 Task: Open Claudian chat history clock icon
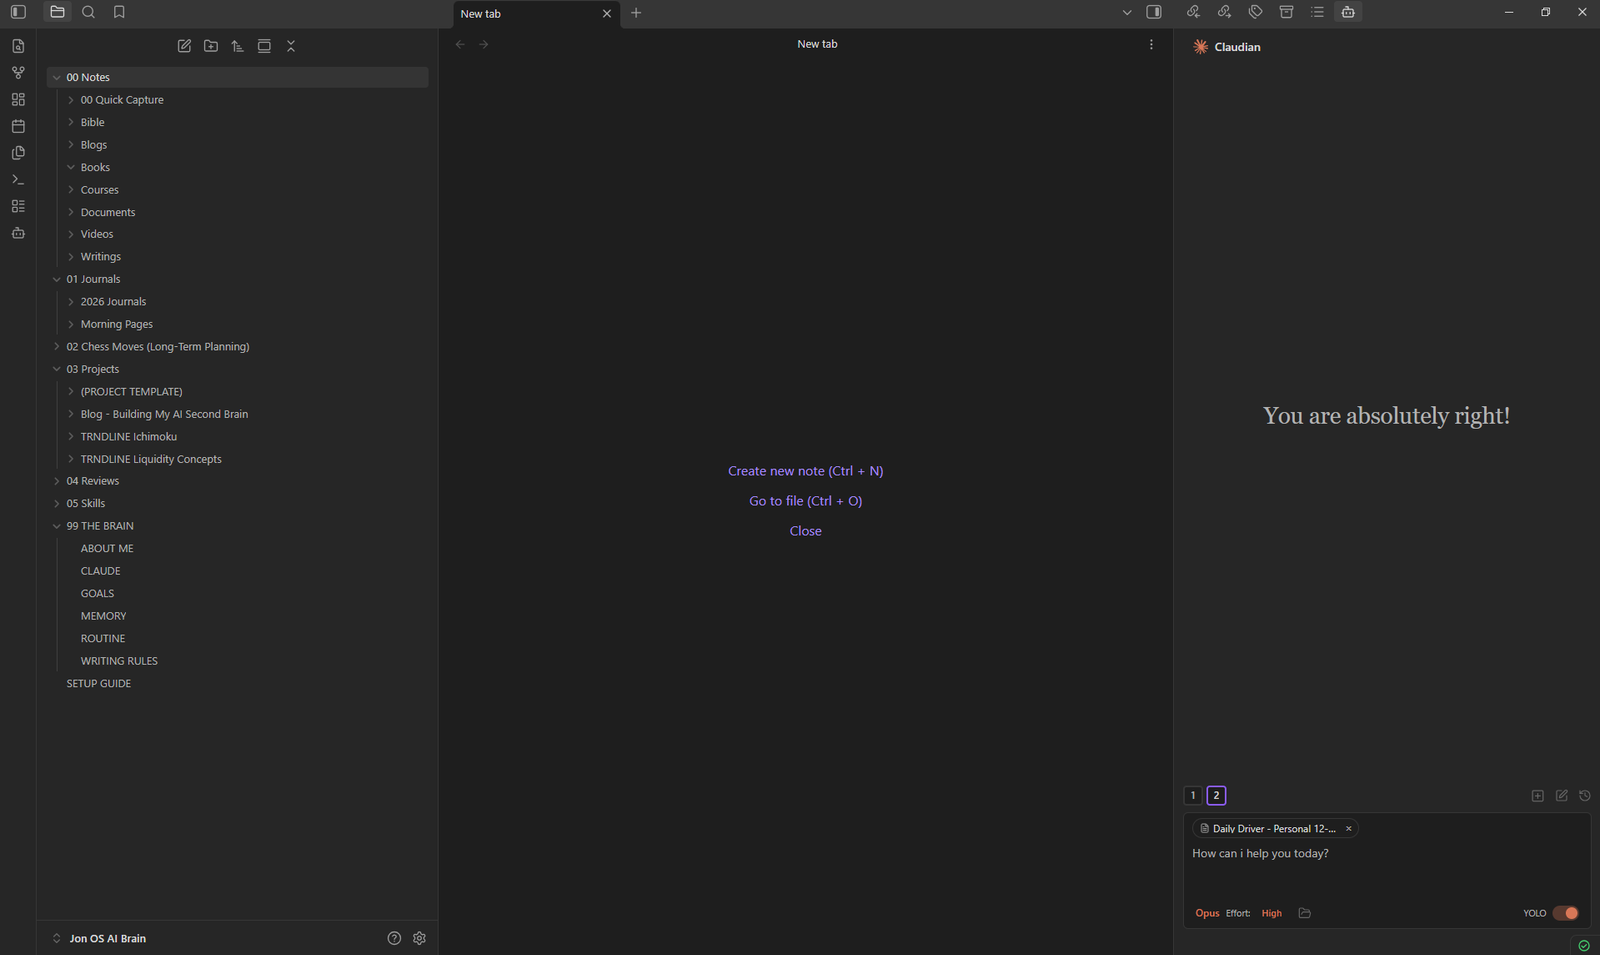(x=1585, y=796)
